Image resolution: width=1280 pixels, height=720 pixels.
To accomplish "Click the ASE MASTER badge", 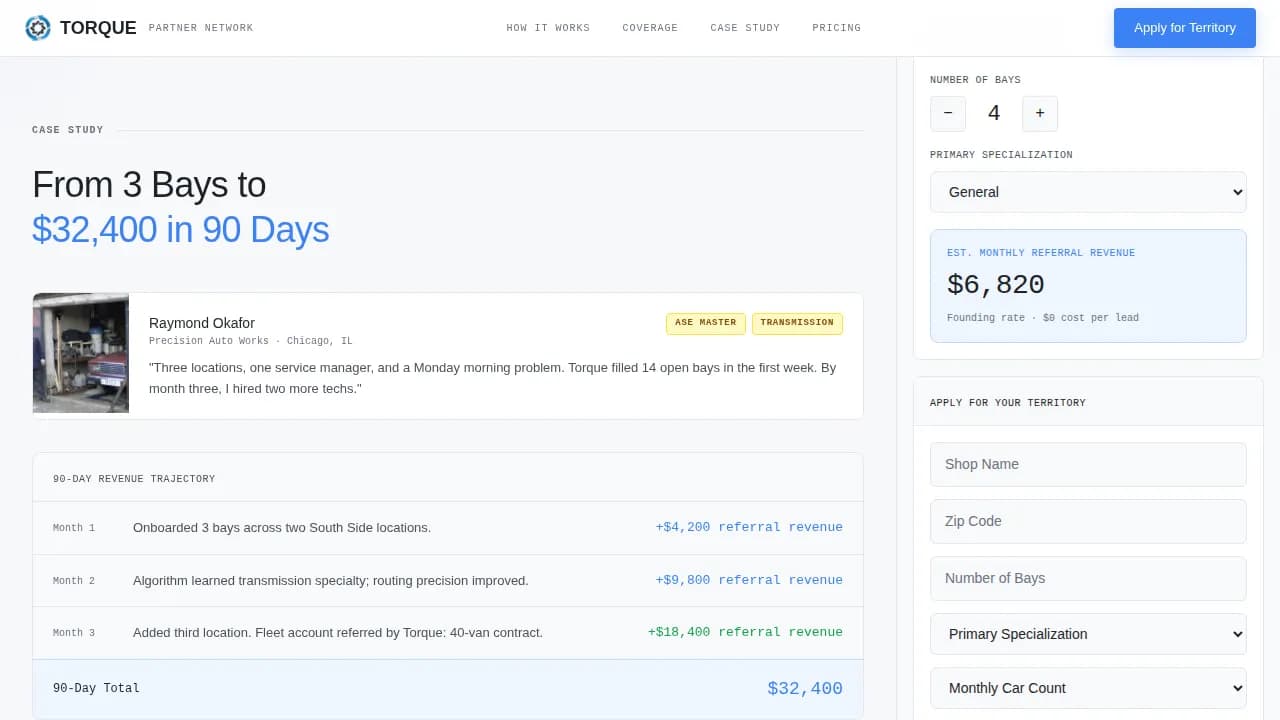I will point(705,323).
